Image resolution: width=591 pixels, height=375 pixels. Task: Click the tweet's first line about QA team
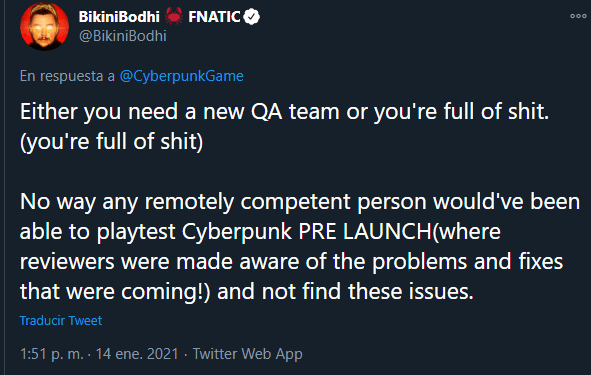coord(285,112)
